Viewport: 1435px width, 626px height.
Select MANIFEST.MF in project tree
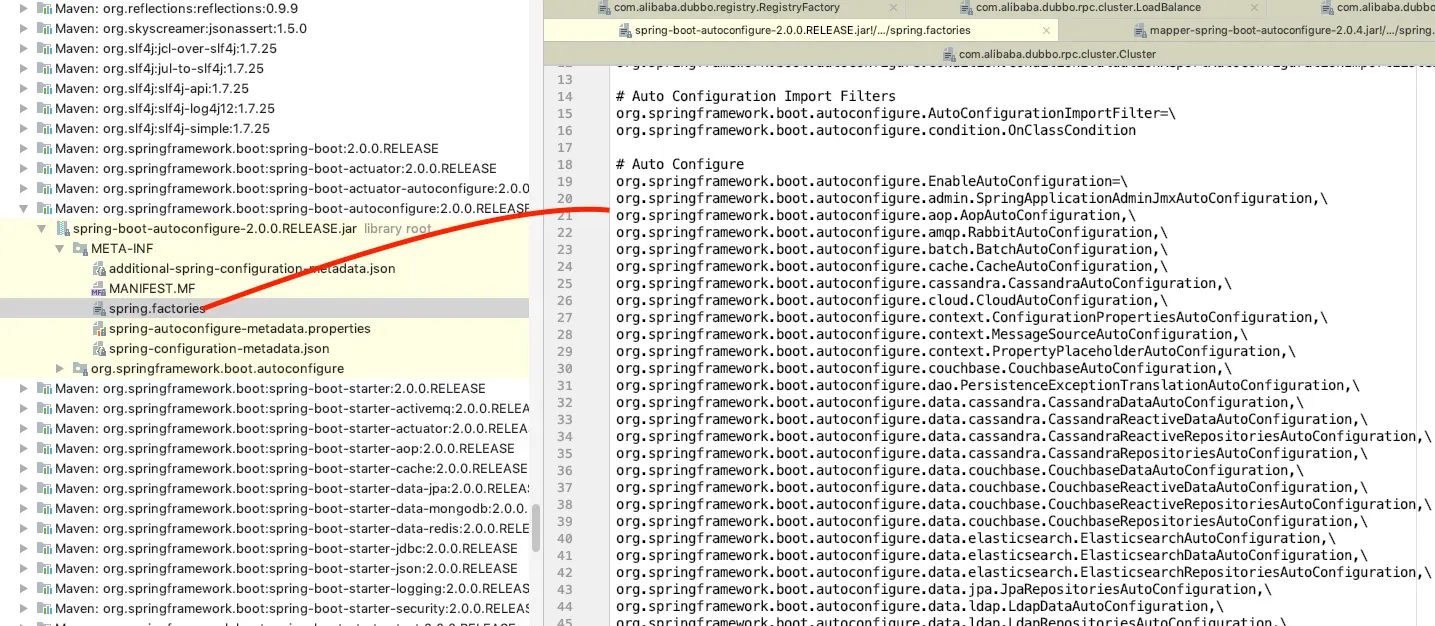tap(152, 288)
